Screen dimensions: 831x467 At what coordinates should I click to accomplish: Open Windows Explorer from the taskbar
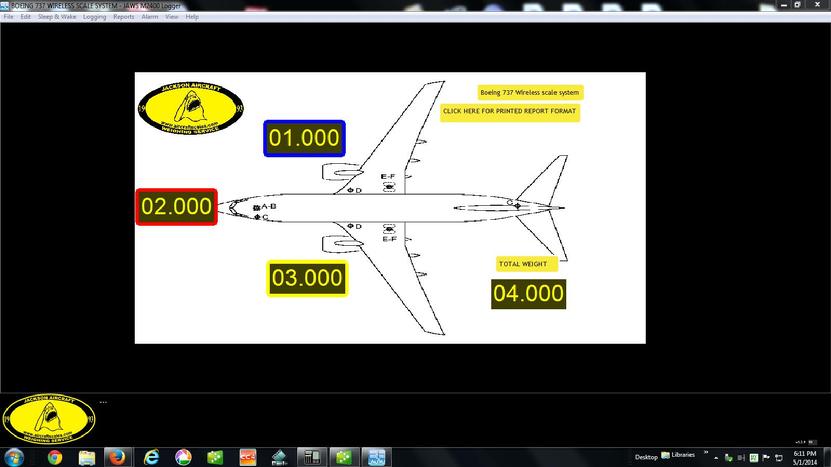pyautogui.click(x=86, y=457)
